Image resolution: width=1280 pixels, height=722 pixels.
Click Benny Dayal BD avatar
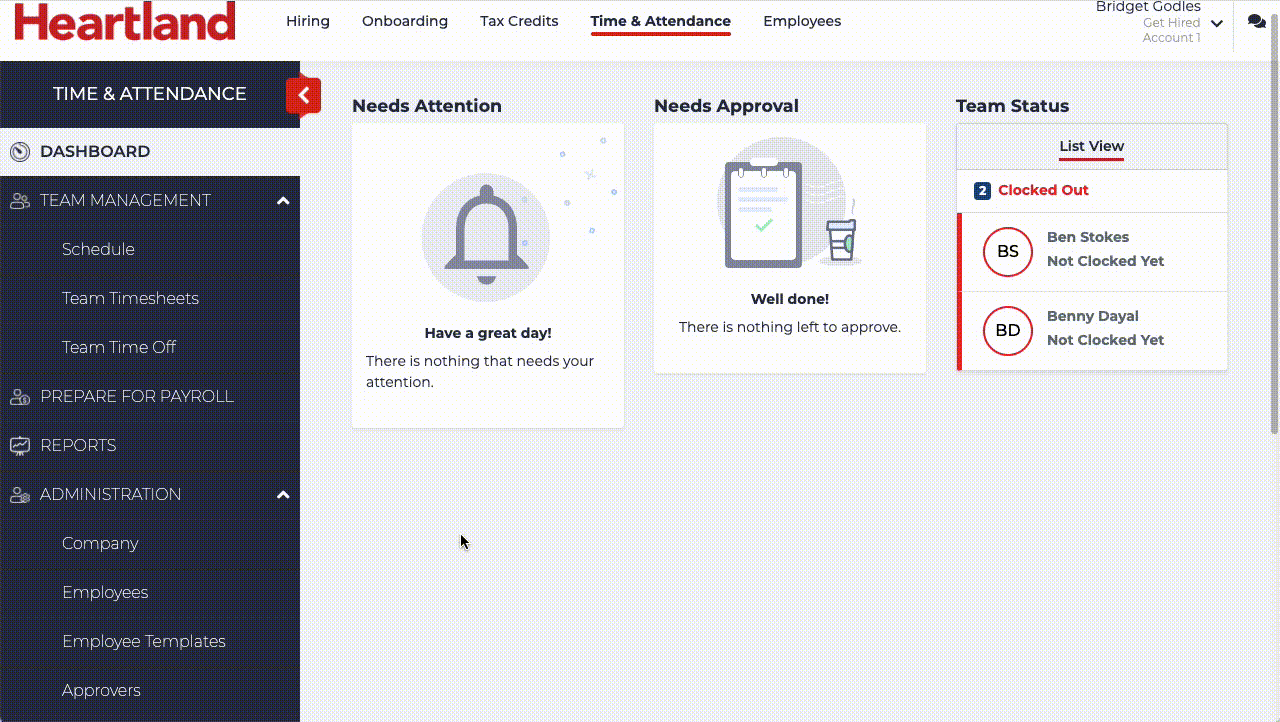pos(1007,330)
